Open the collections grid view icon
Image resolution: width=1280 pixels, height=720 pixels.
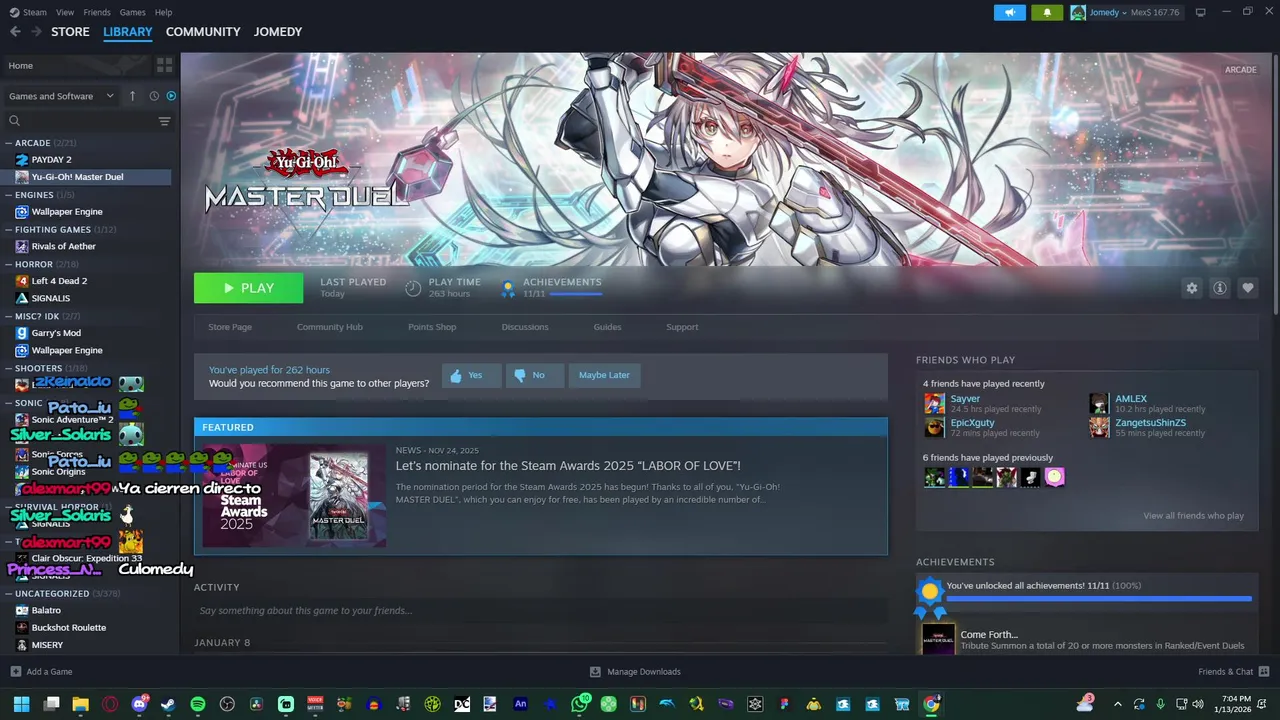165,65
